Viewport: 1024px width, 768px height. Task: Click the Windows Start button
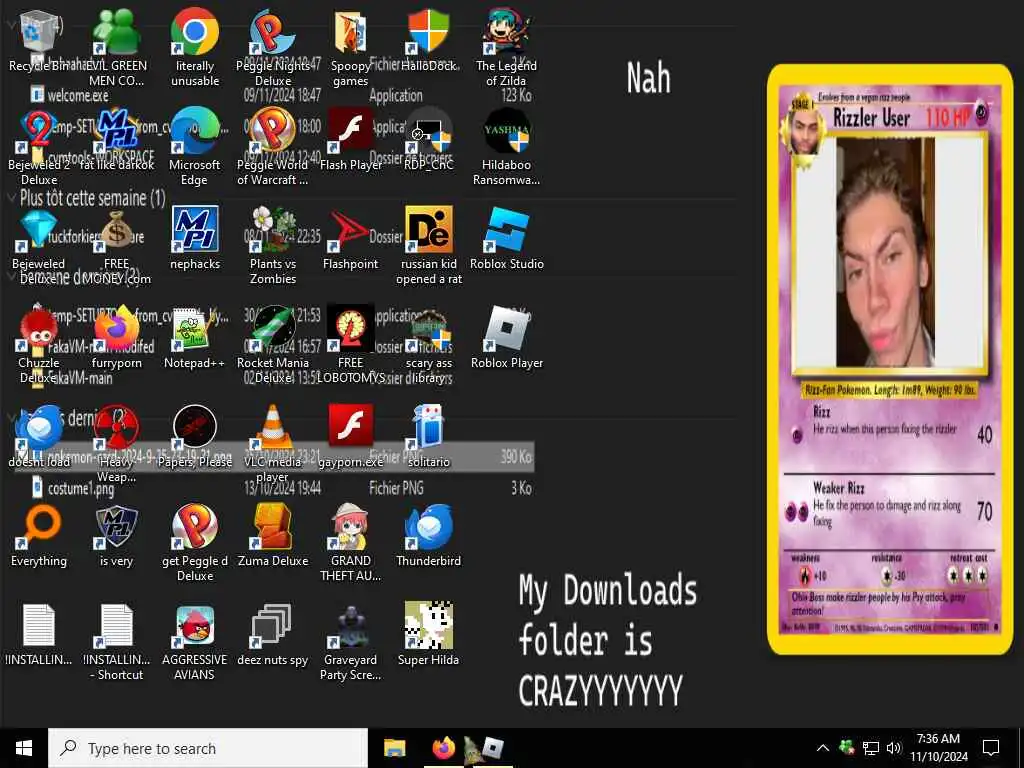pos(24,748)
